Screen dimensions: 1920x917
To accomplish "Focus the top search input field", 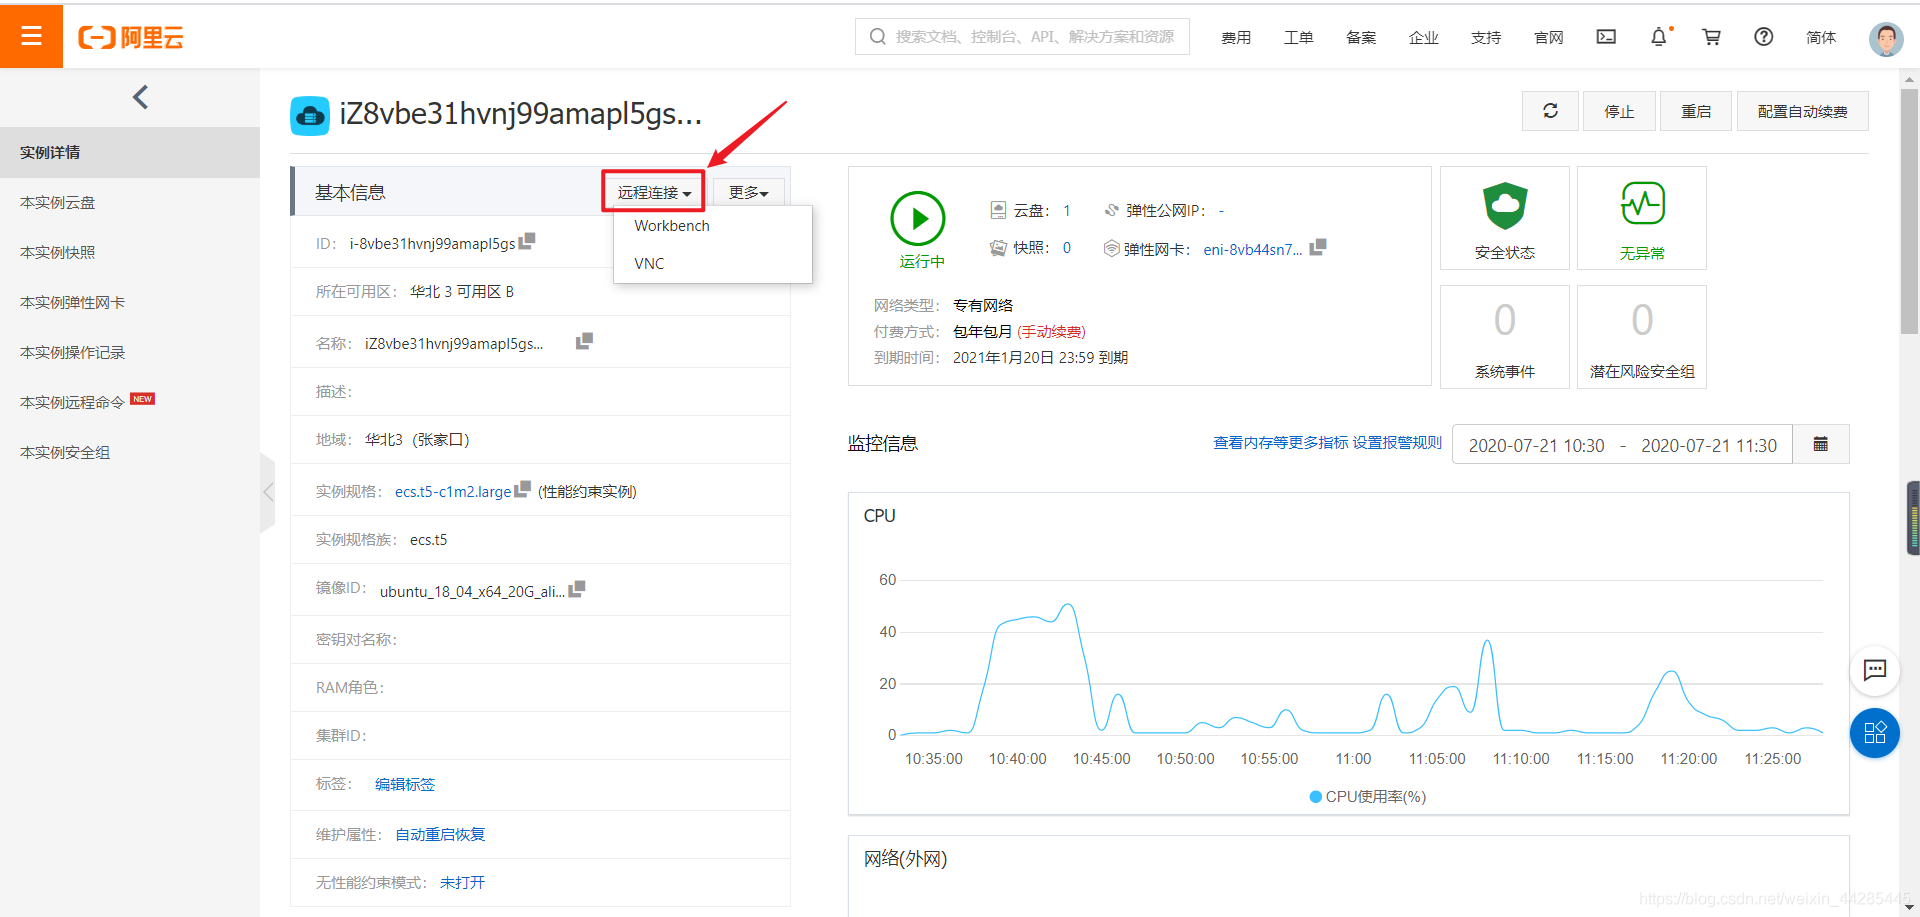I will (1022, 37).
